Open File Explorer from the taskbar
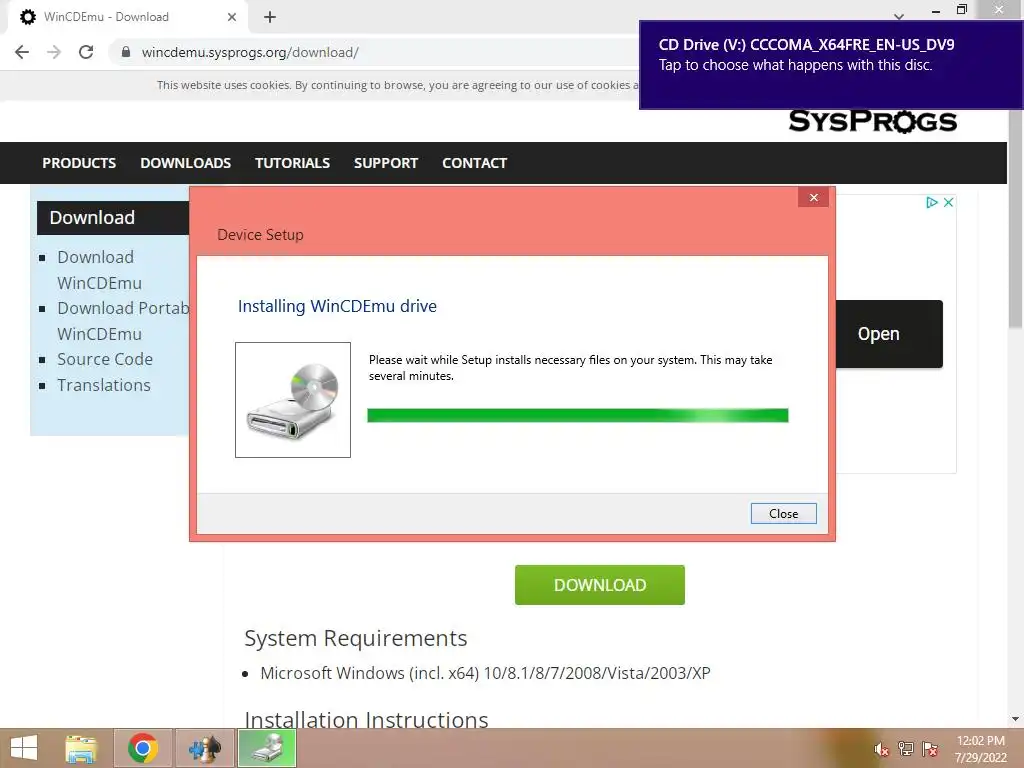1024x768 pixels. 81,748
